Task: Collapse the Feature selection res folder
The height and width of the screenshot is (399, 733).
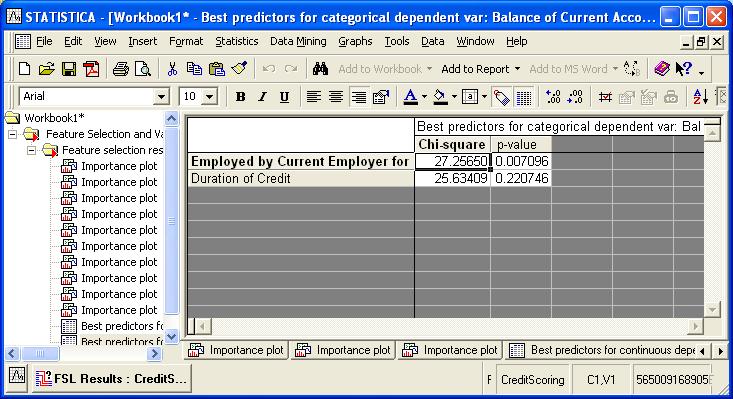Action: (x=31, y=150)
